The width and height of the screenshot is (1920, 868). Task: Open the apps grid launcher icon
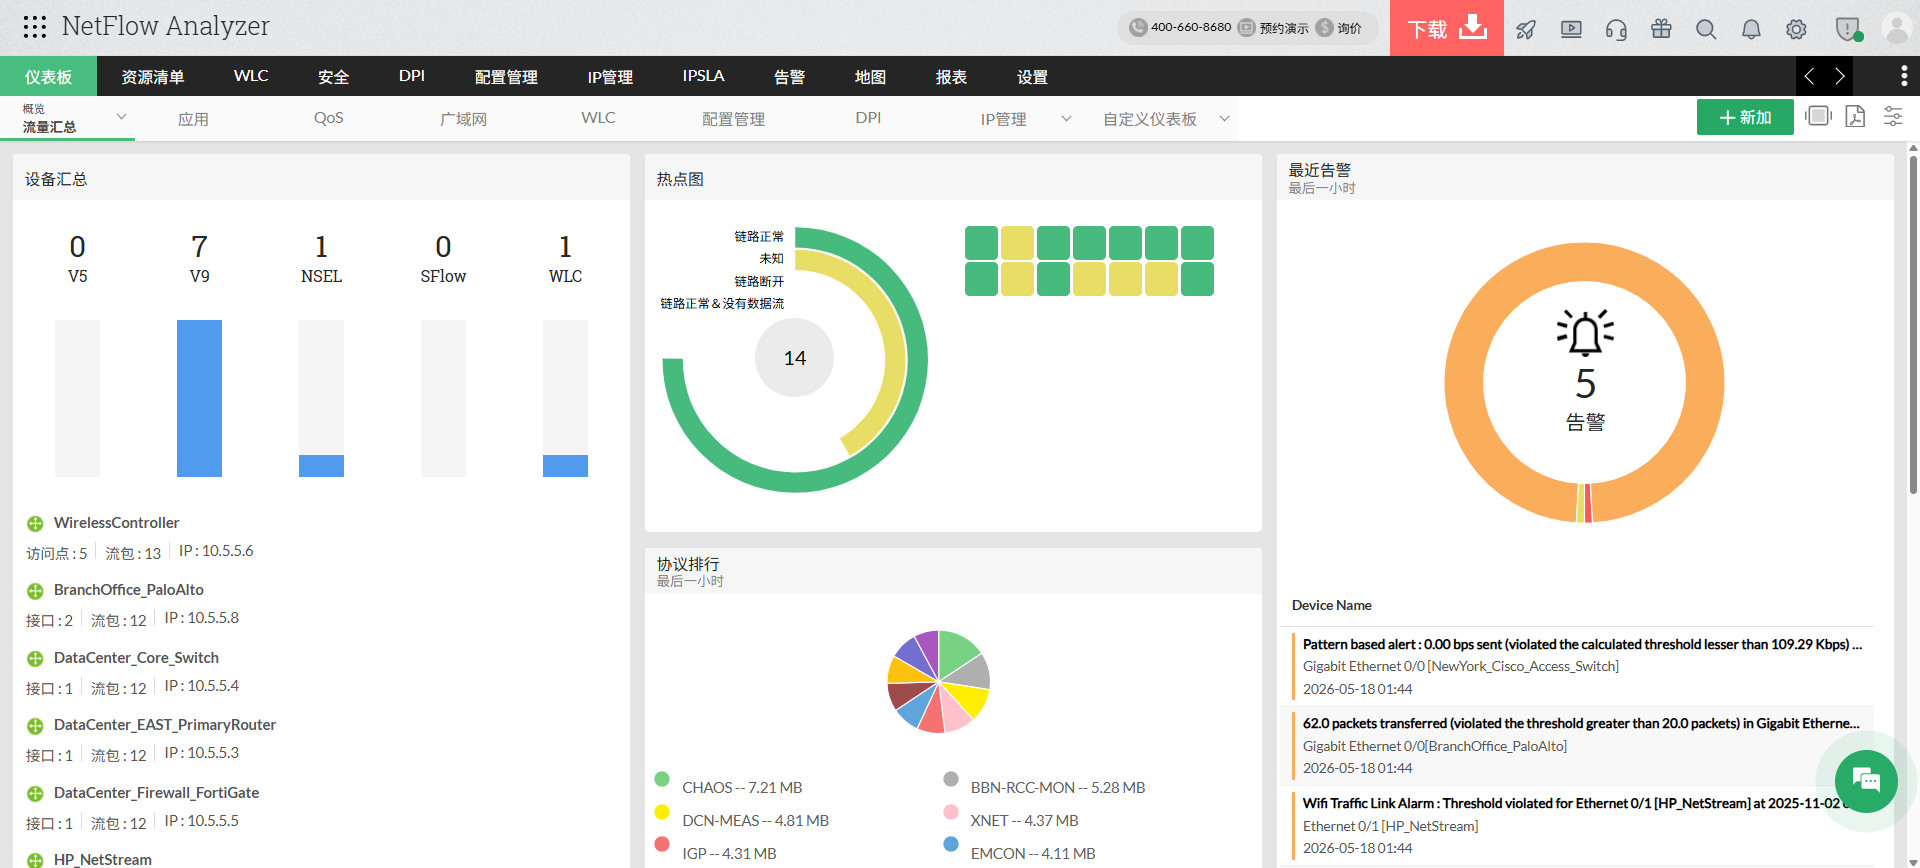pos(35,27)
